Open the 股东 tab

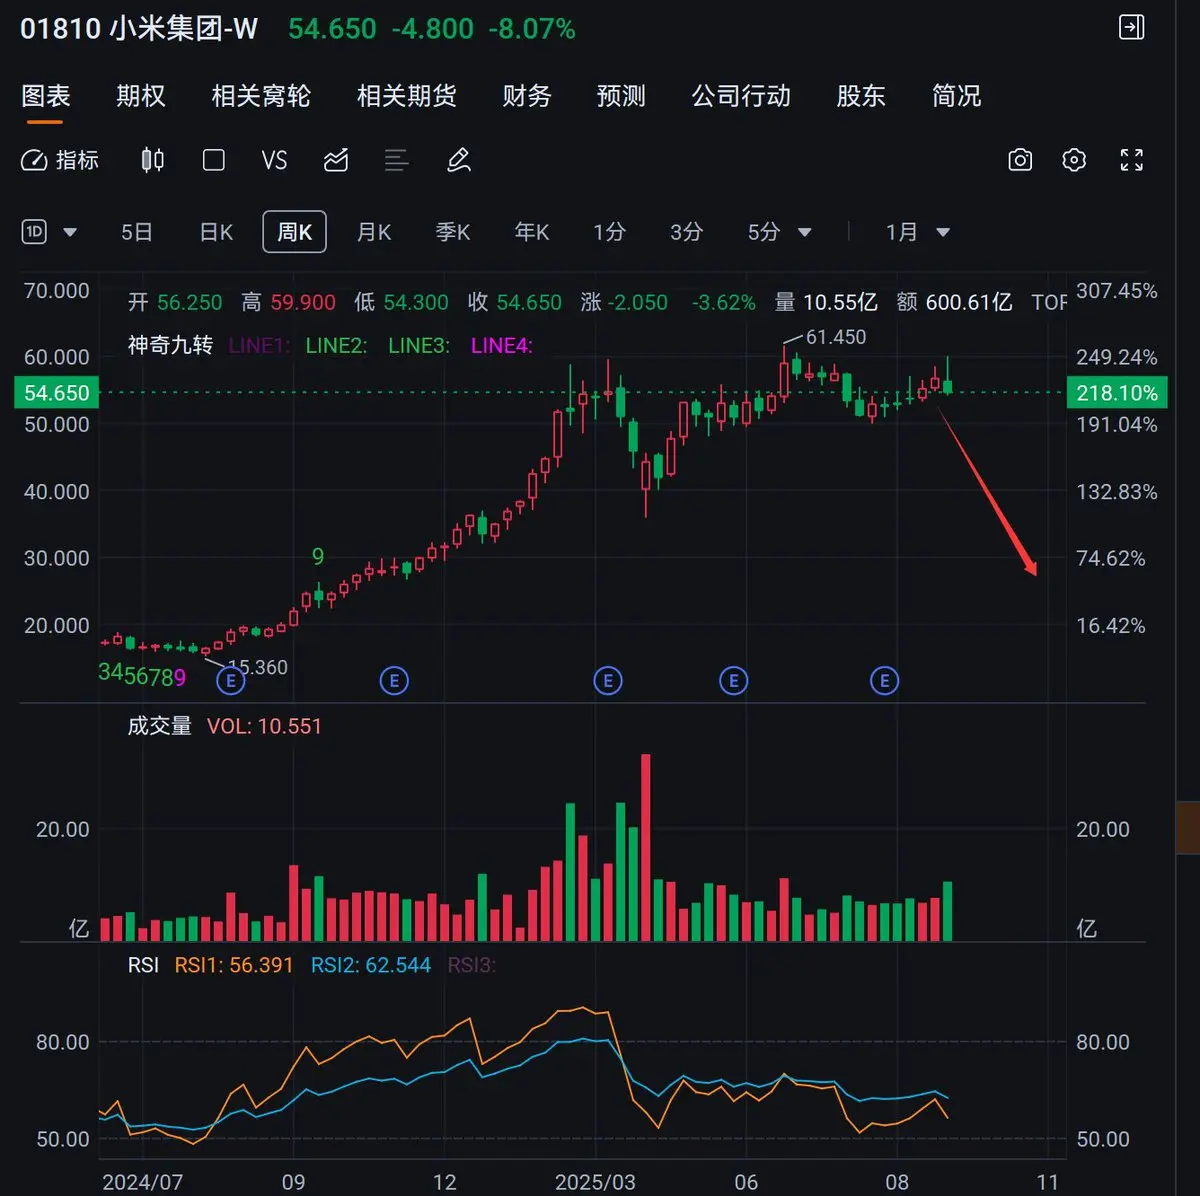pyautogui.click(x=861, y=96)
